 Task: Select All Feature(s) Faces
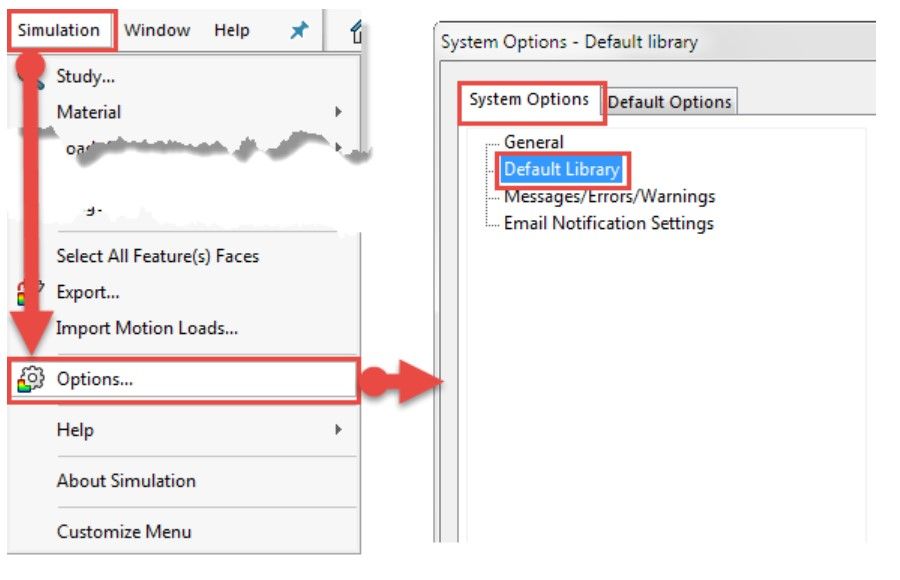coord(157,256)
